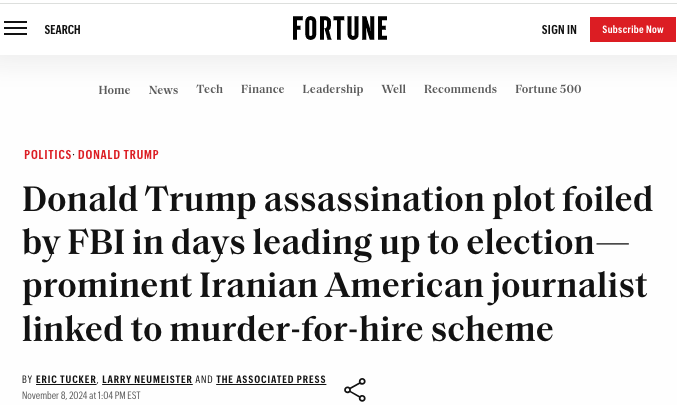This screenshot has height=405, width=677.
Task: Click the Subscribe Now button
Action: coord(633,29)
